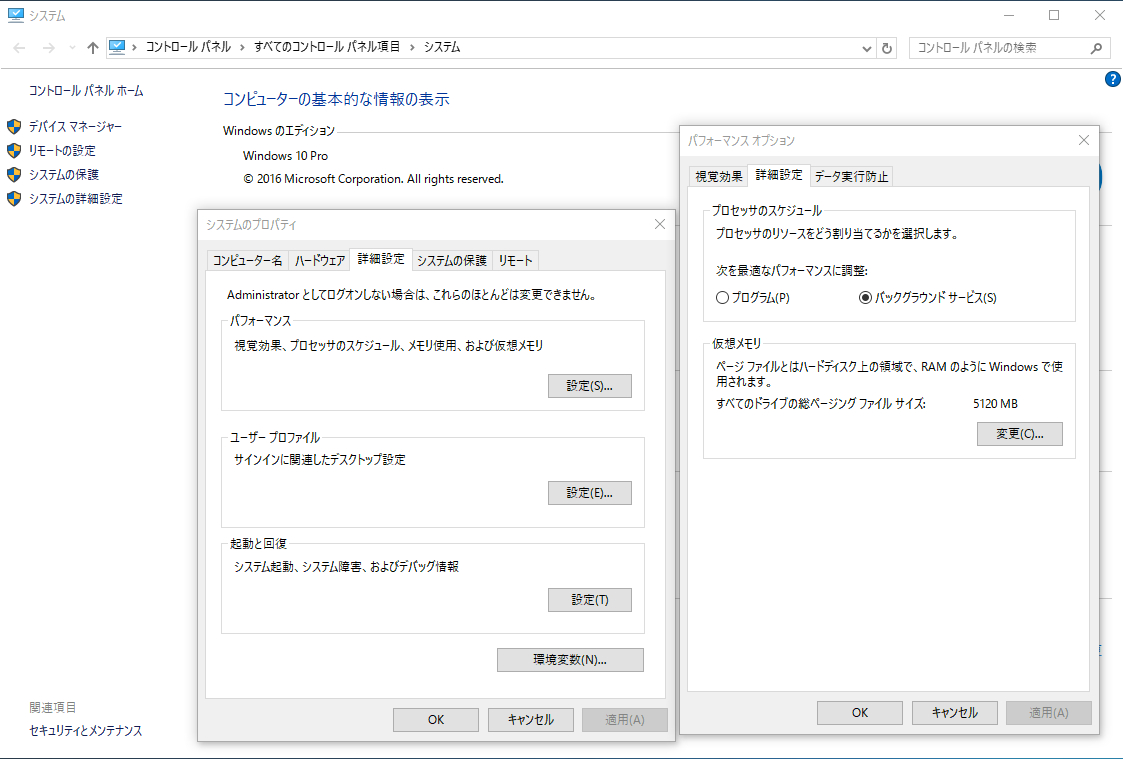Click 変更(C)... for virtual memory

[x=1020, y=434]
